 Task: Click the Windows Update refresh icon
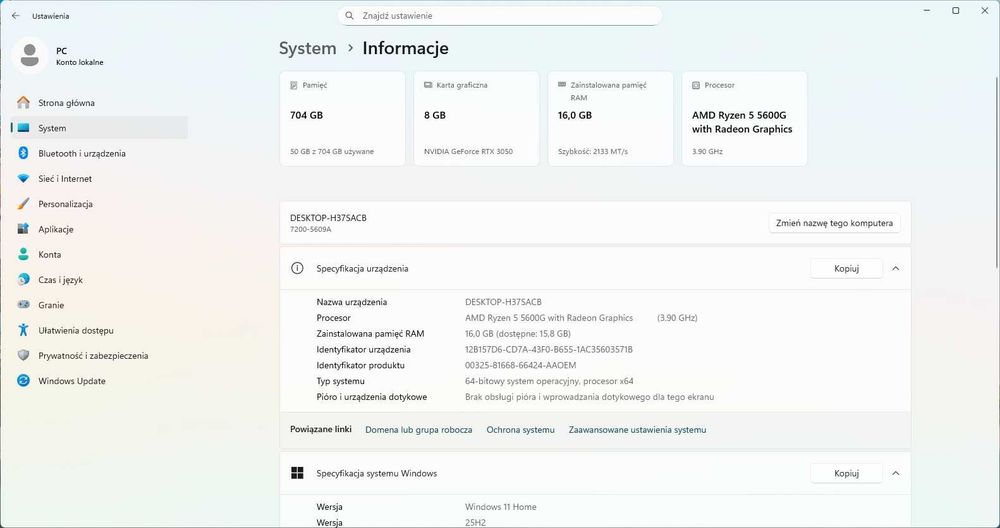coord(24,381)
